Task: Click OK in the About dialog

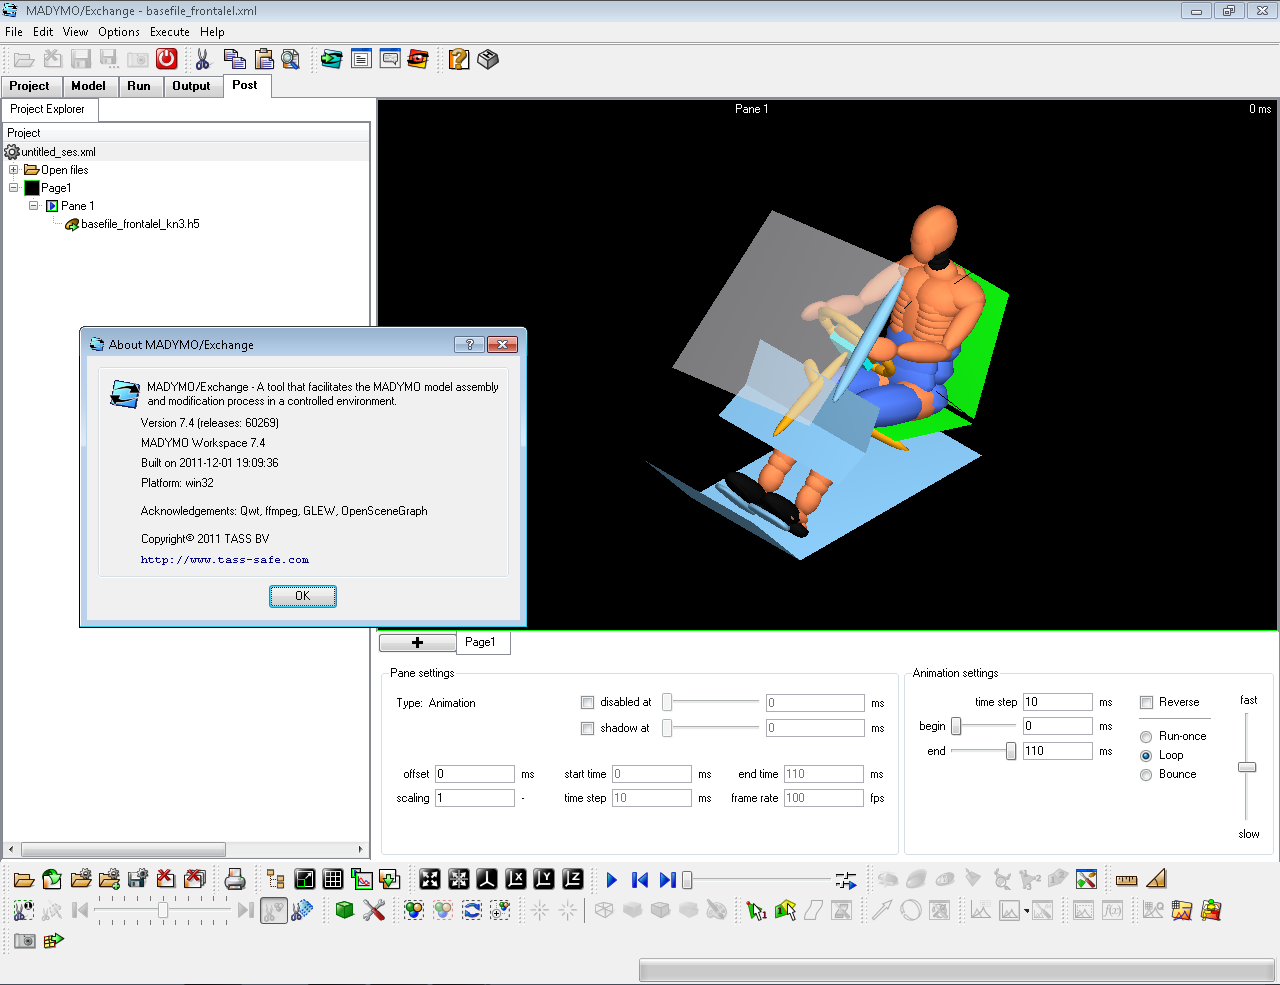Action: point(302,596)
